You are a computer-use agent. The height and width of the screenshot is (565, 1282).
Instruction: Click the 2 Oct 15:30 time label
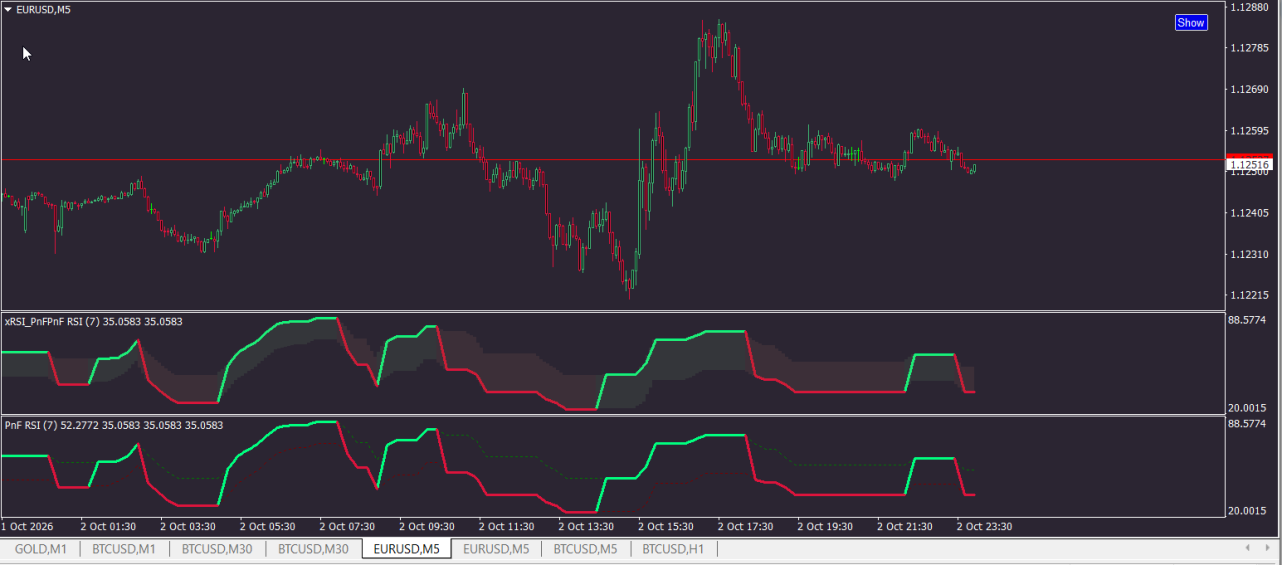pos(666,526)
